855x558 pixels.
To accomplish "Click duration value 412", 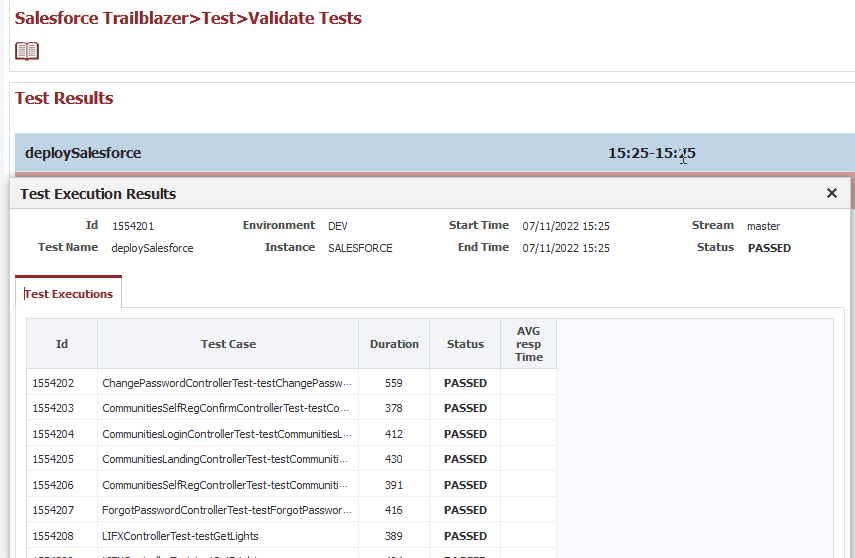I will click(x=394, y=434).
